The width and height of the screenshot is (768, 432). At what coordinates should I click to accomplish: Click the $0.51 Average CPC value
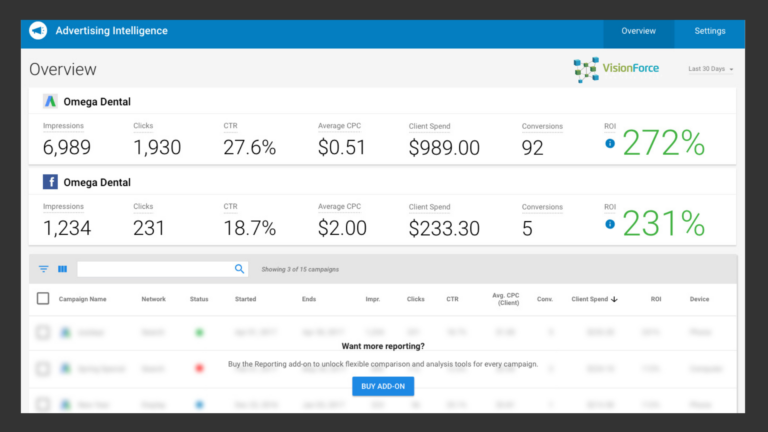(x=342, y=147)
